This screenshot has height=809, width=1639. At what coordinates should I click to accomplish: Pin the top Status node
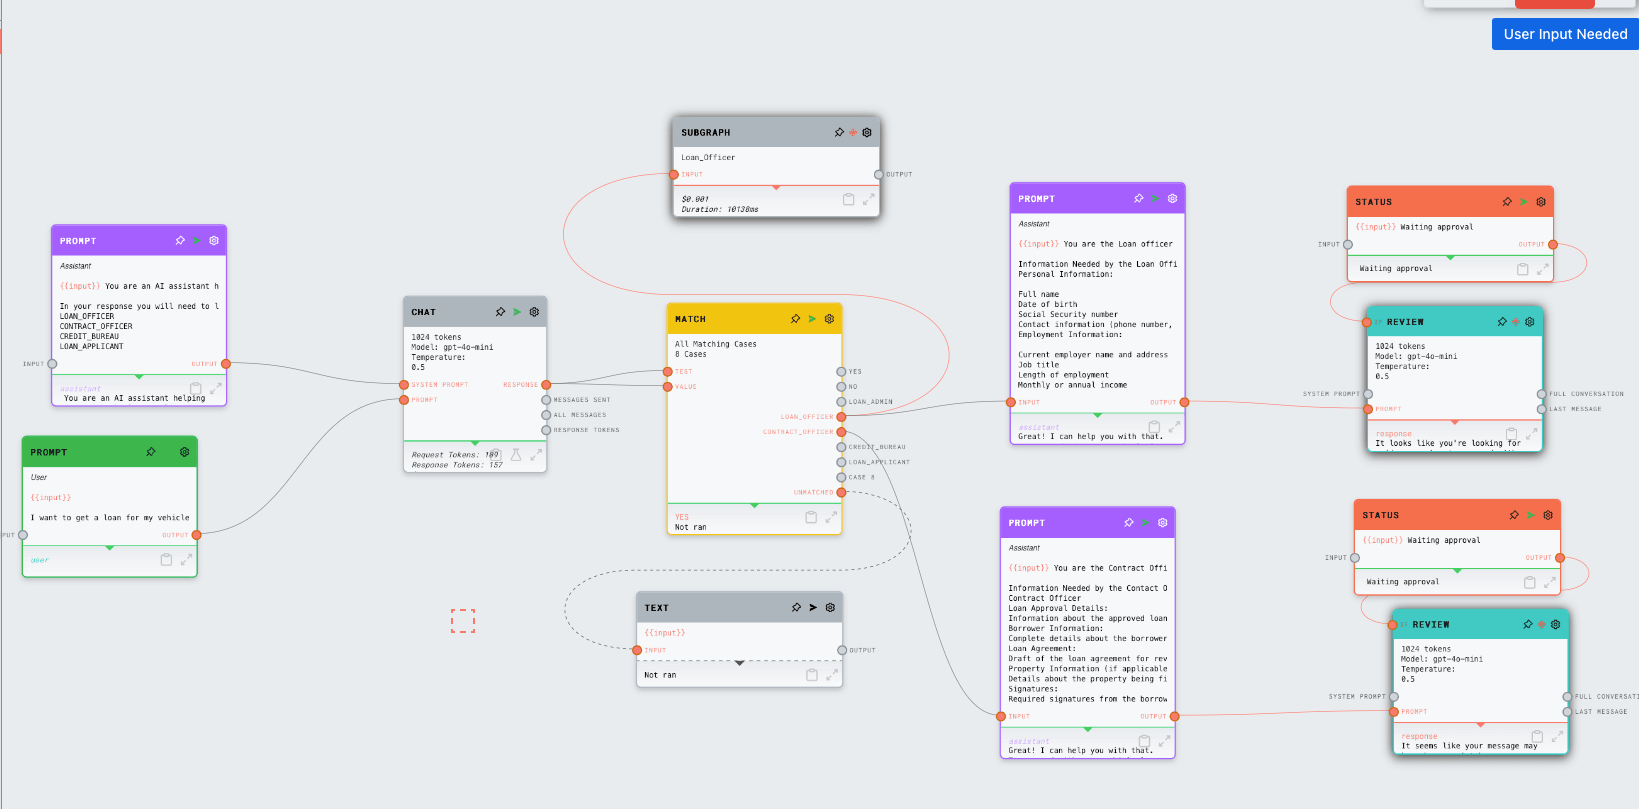[1507, 202]
